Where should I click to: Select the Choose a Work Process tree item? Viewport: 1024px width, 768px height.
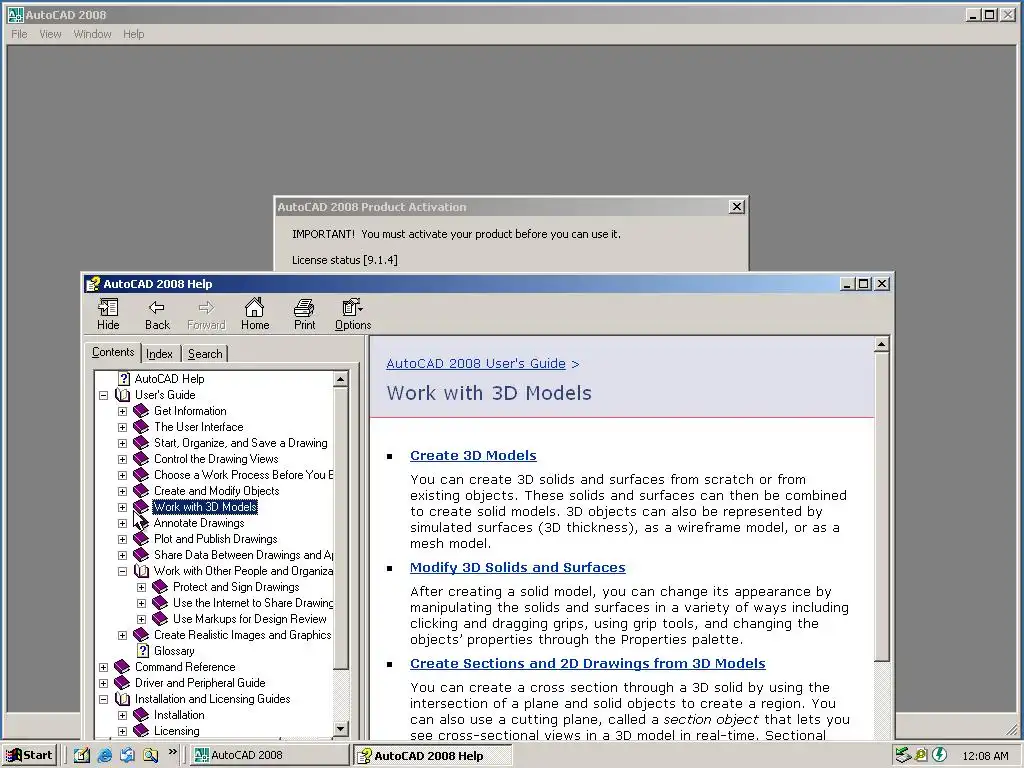[x=243, y=475]
